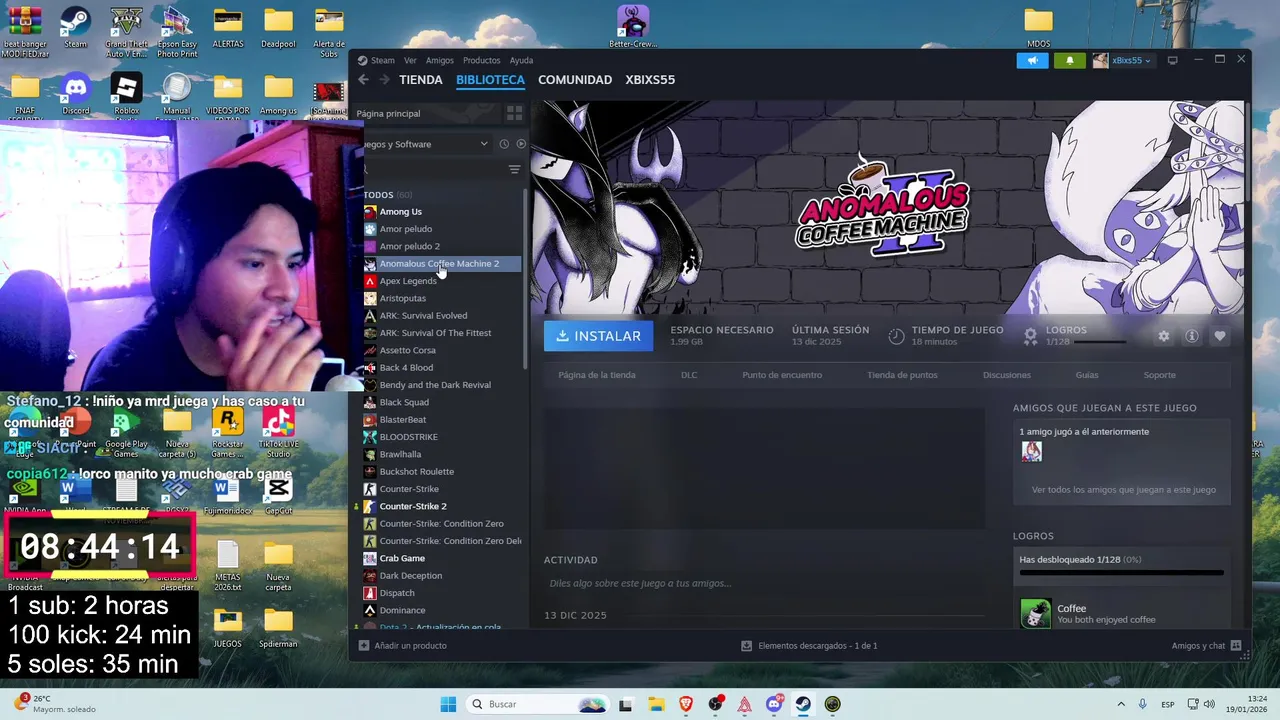Image resolution: width=1280 pixels, height=720 pixels.
Task: Open the Ayuda menu
Action: 521,60
